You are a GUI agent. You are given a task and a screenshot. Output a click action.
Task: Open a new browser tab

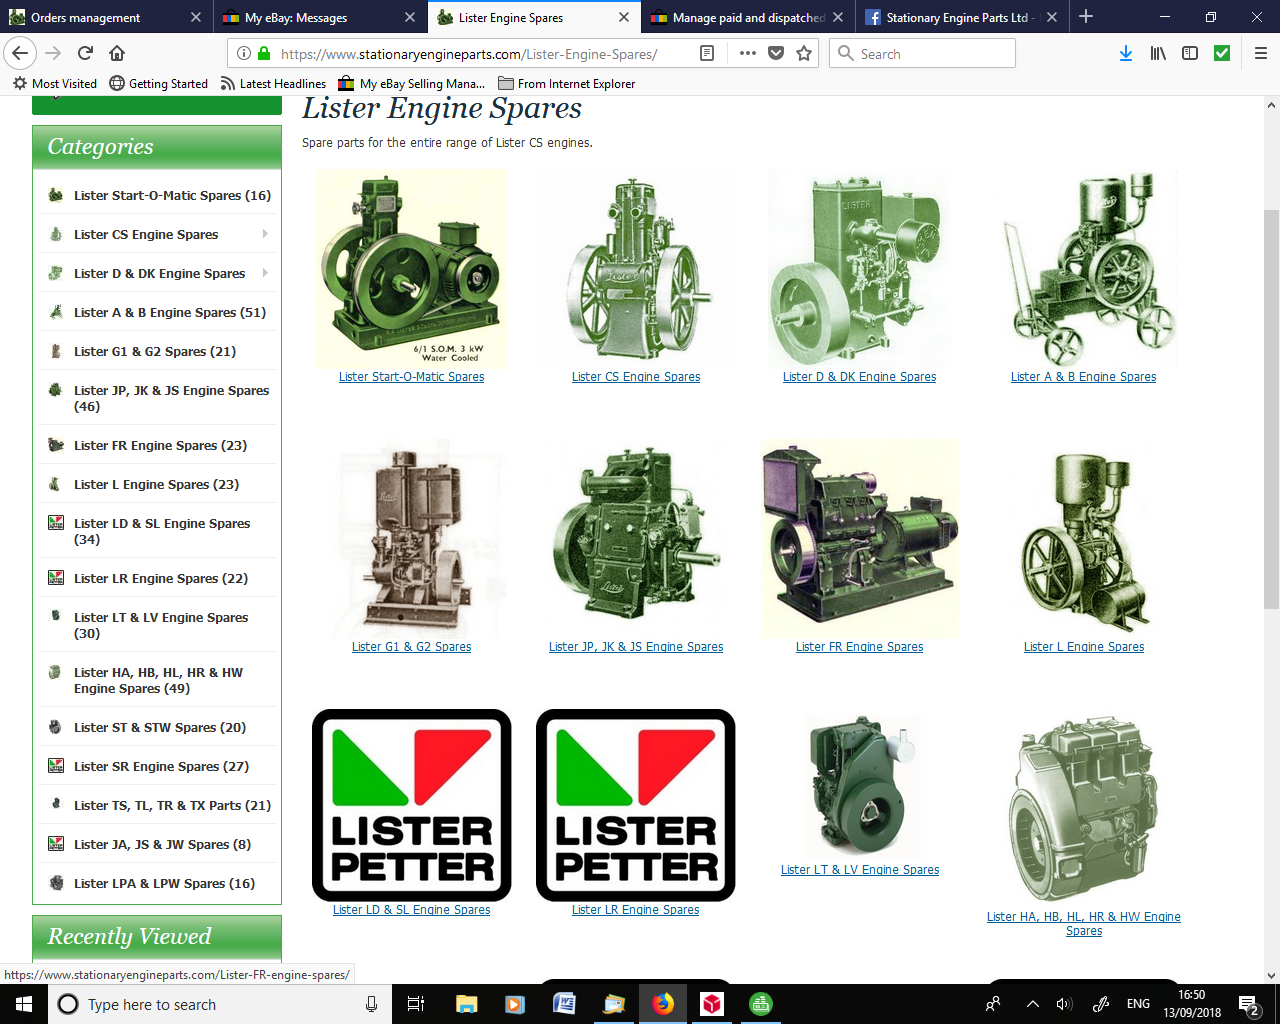click(1086, 17)
